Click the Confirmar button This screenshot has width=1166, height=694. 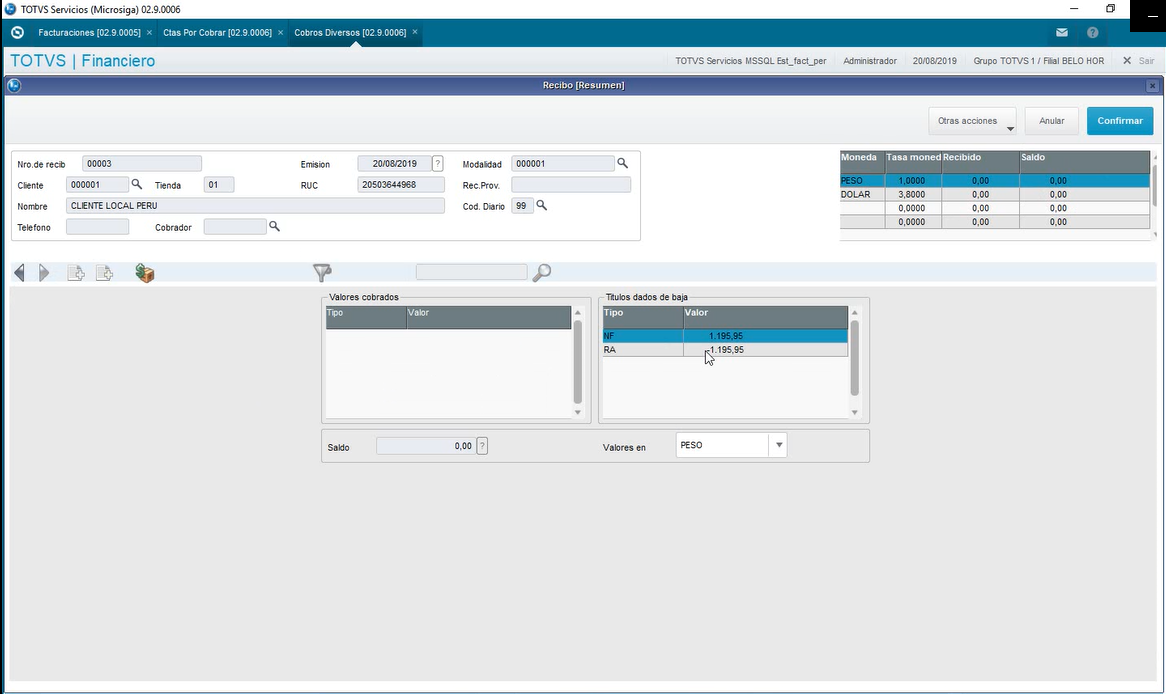1120,121
